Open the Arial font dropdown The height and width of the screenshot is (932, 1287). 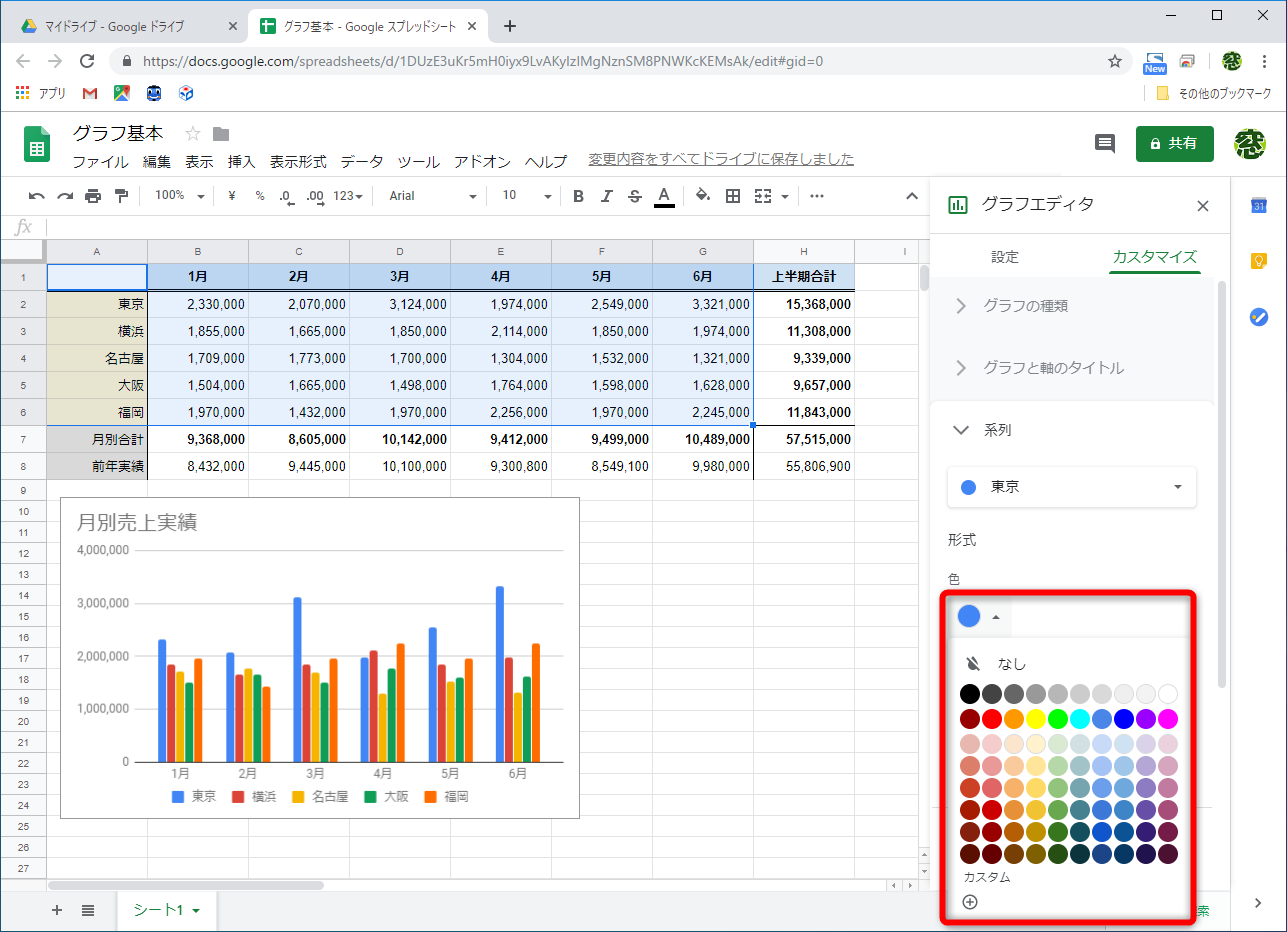click(x=432, y=196)
